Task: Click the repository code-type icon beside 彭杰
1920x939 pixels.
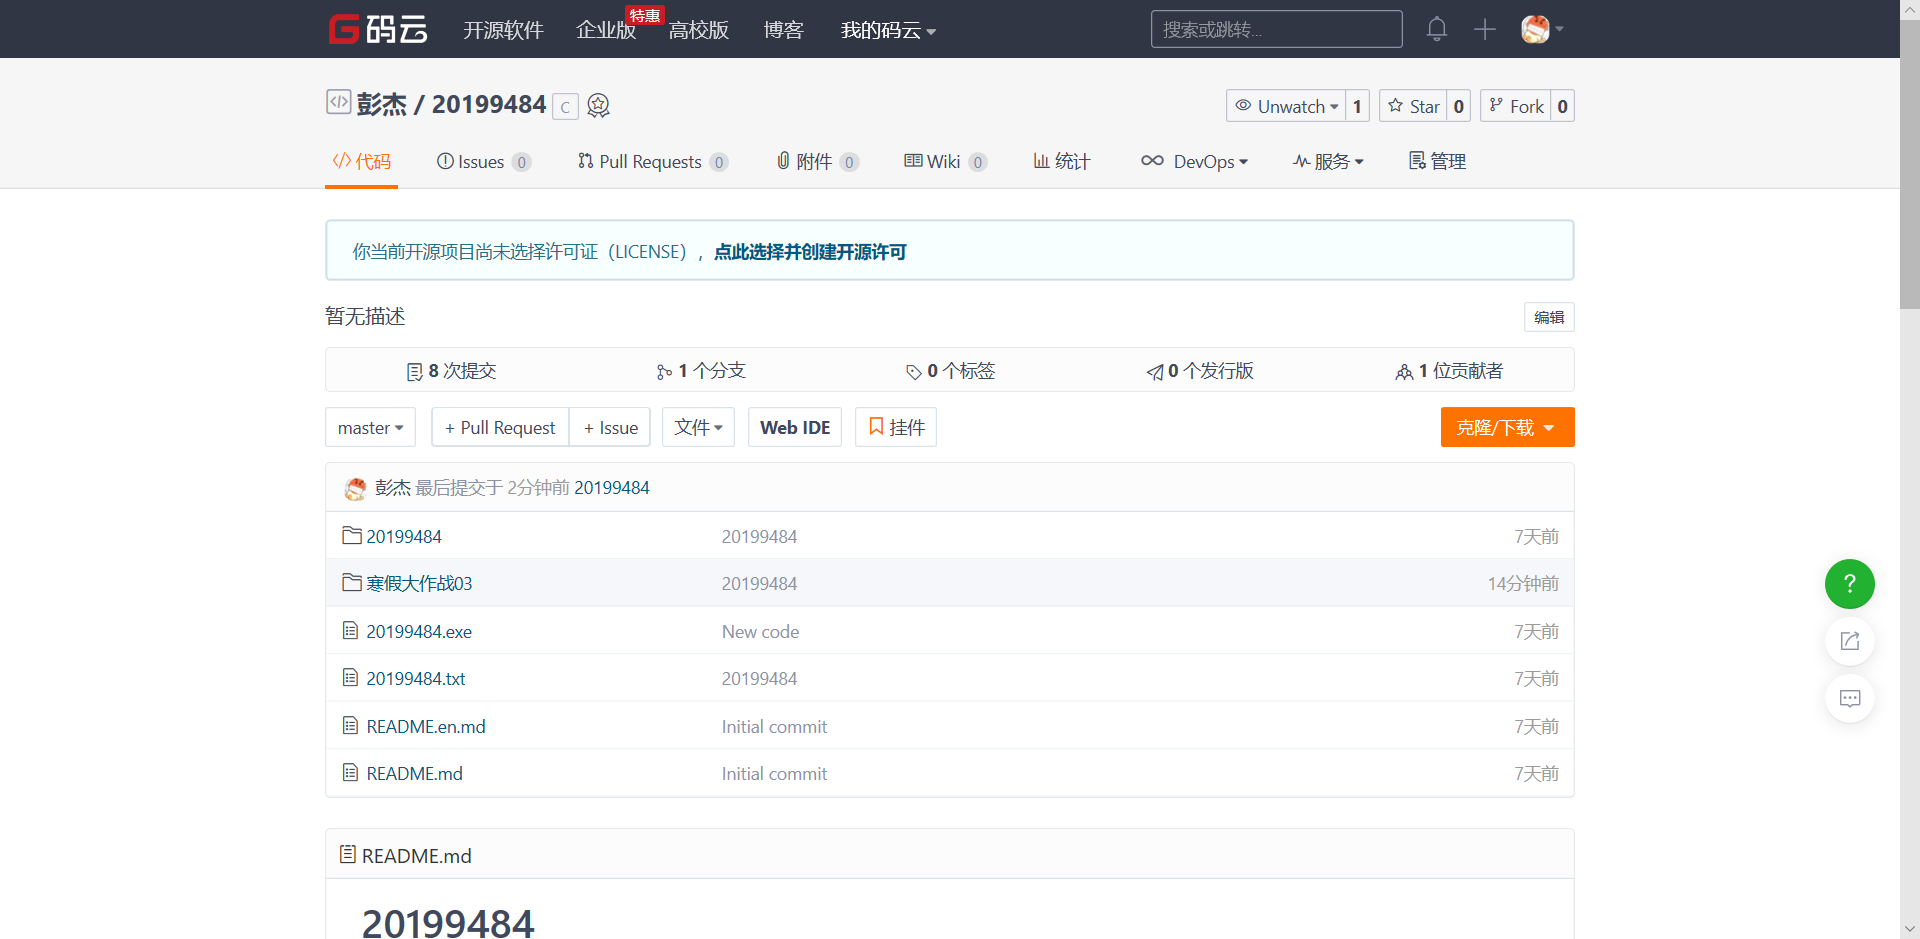Action: [x=338, y=102]
